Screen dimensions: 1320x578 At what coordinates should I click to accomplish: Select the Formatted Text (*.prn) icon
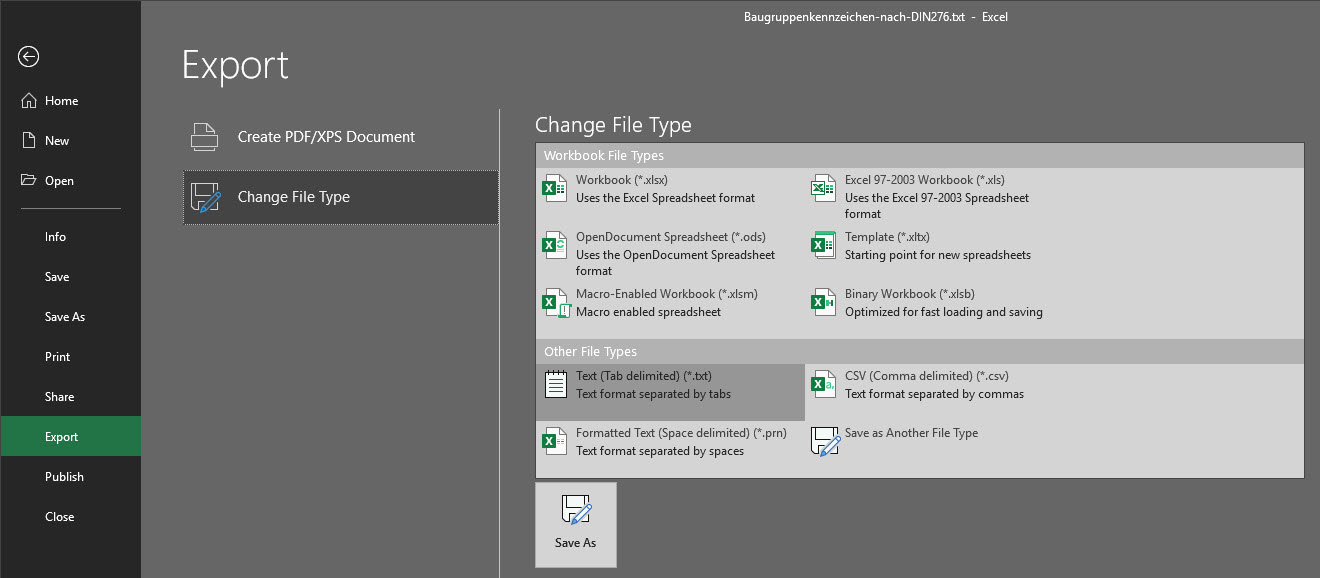click(x=554, y=441)
